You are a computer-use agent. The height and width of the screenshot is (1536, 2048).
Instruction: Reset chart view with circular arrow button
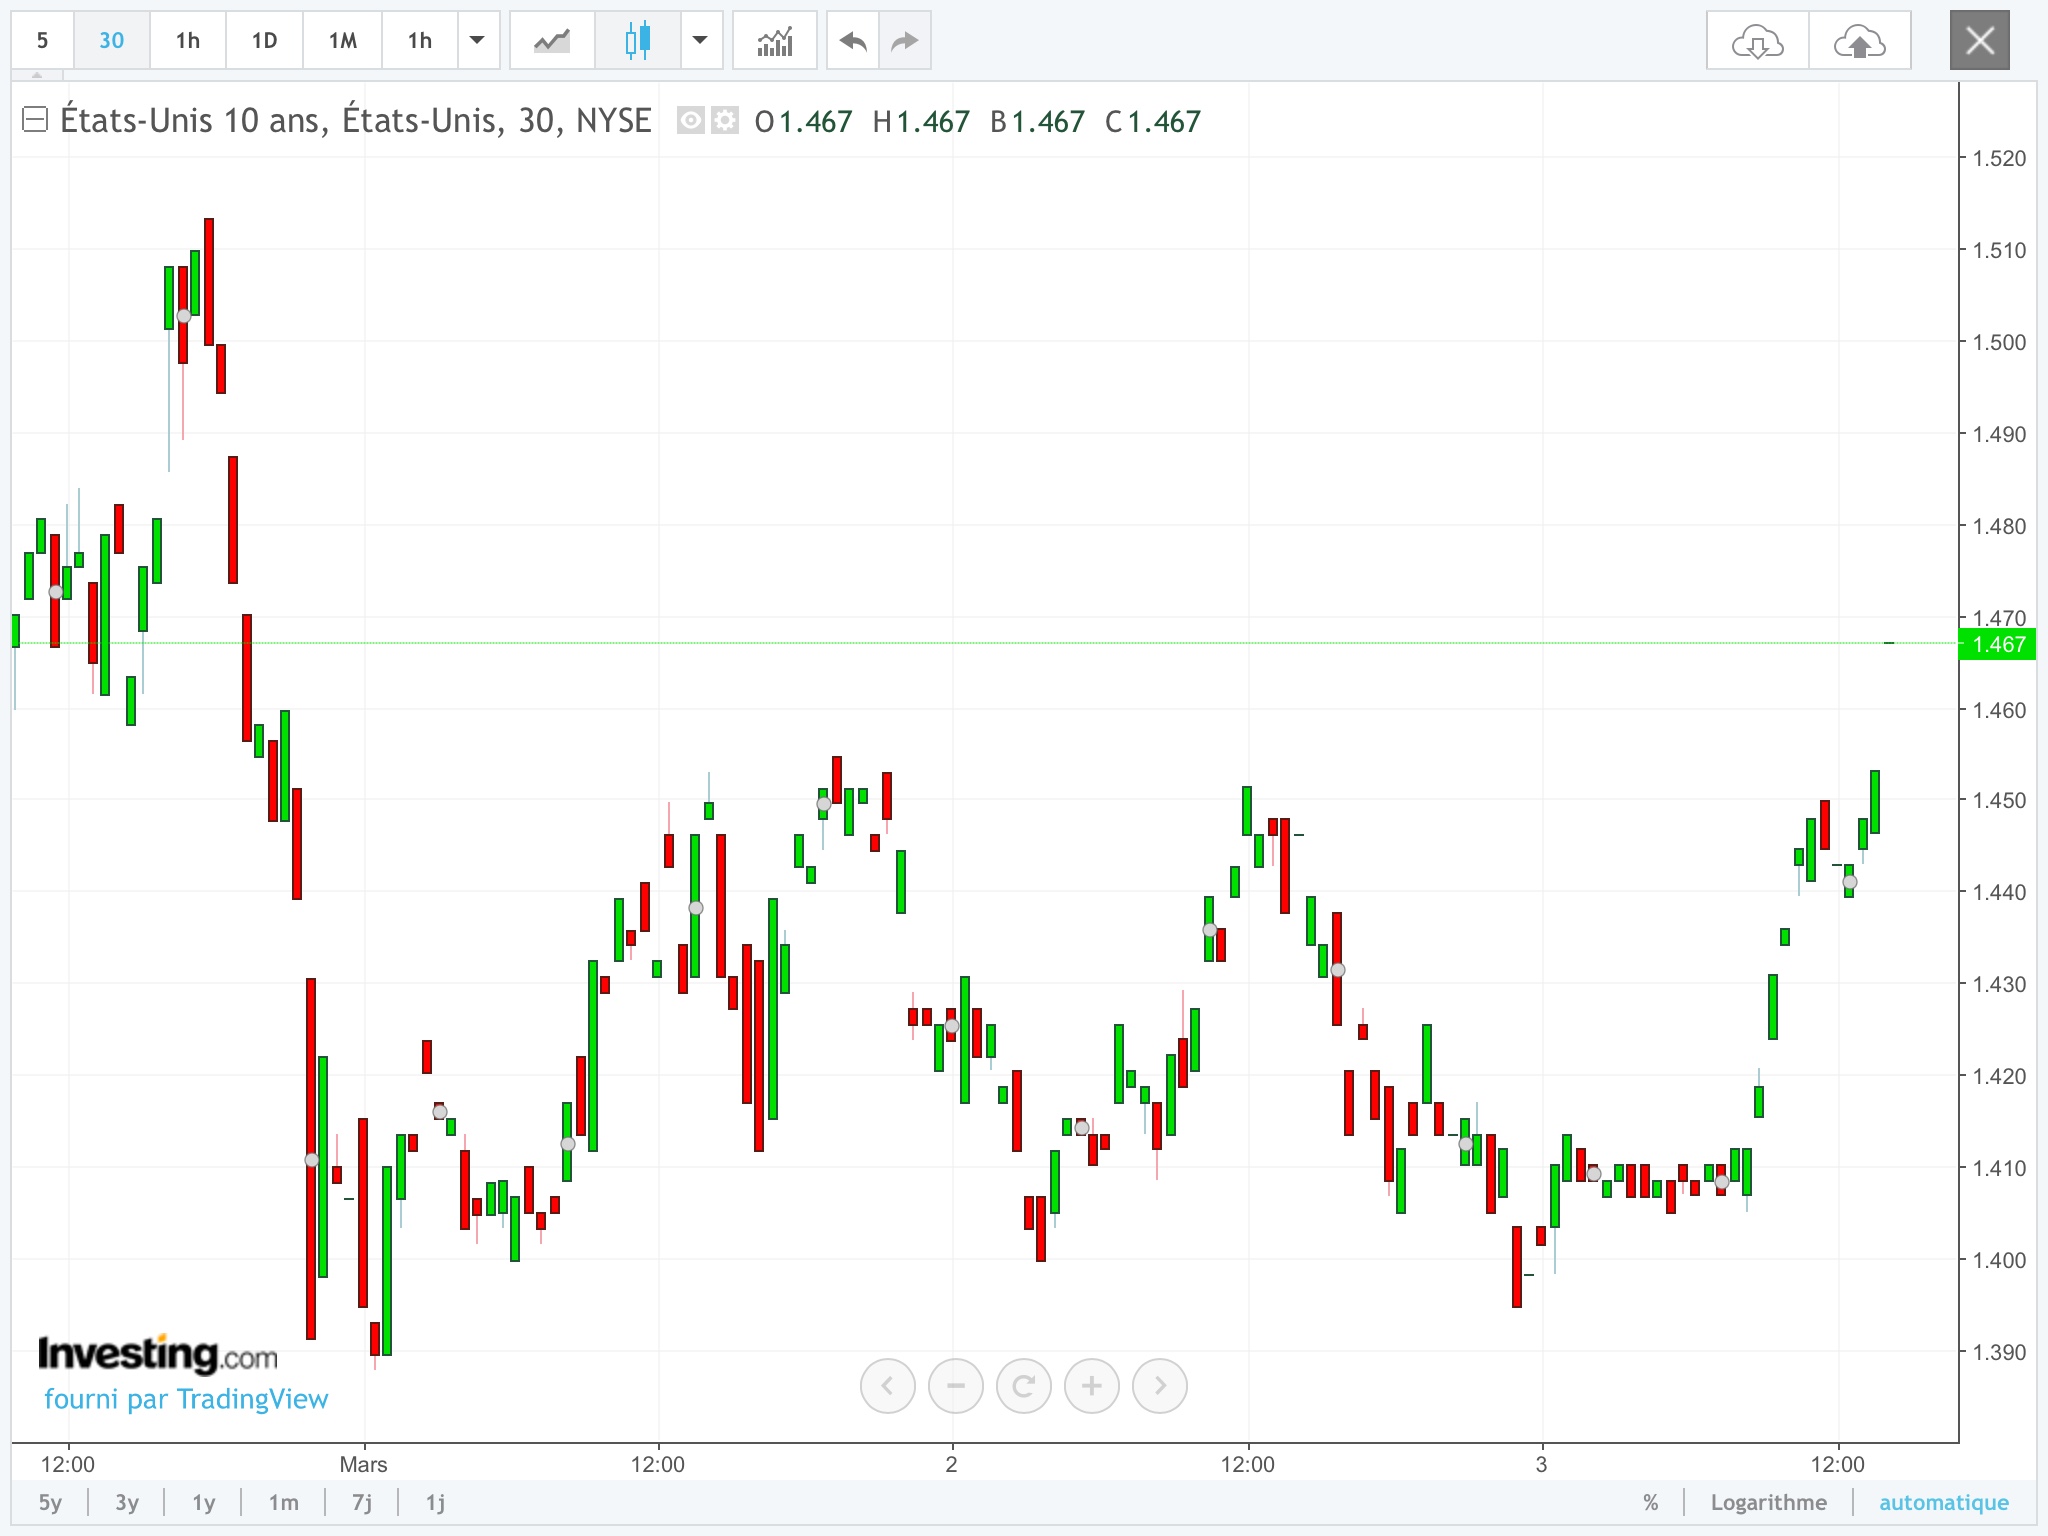point(1023,1386)
